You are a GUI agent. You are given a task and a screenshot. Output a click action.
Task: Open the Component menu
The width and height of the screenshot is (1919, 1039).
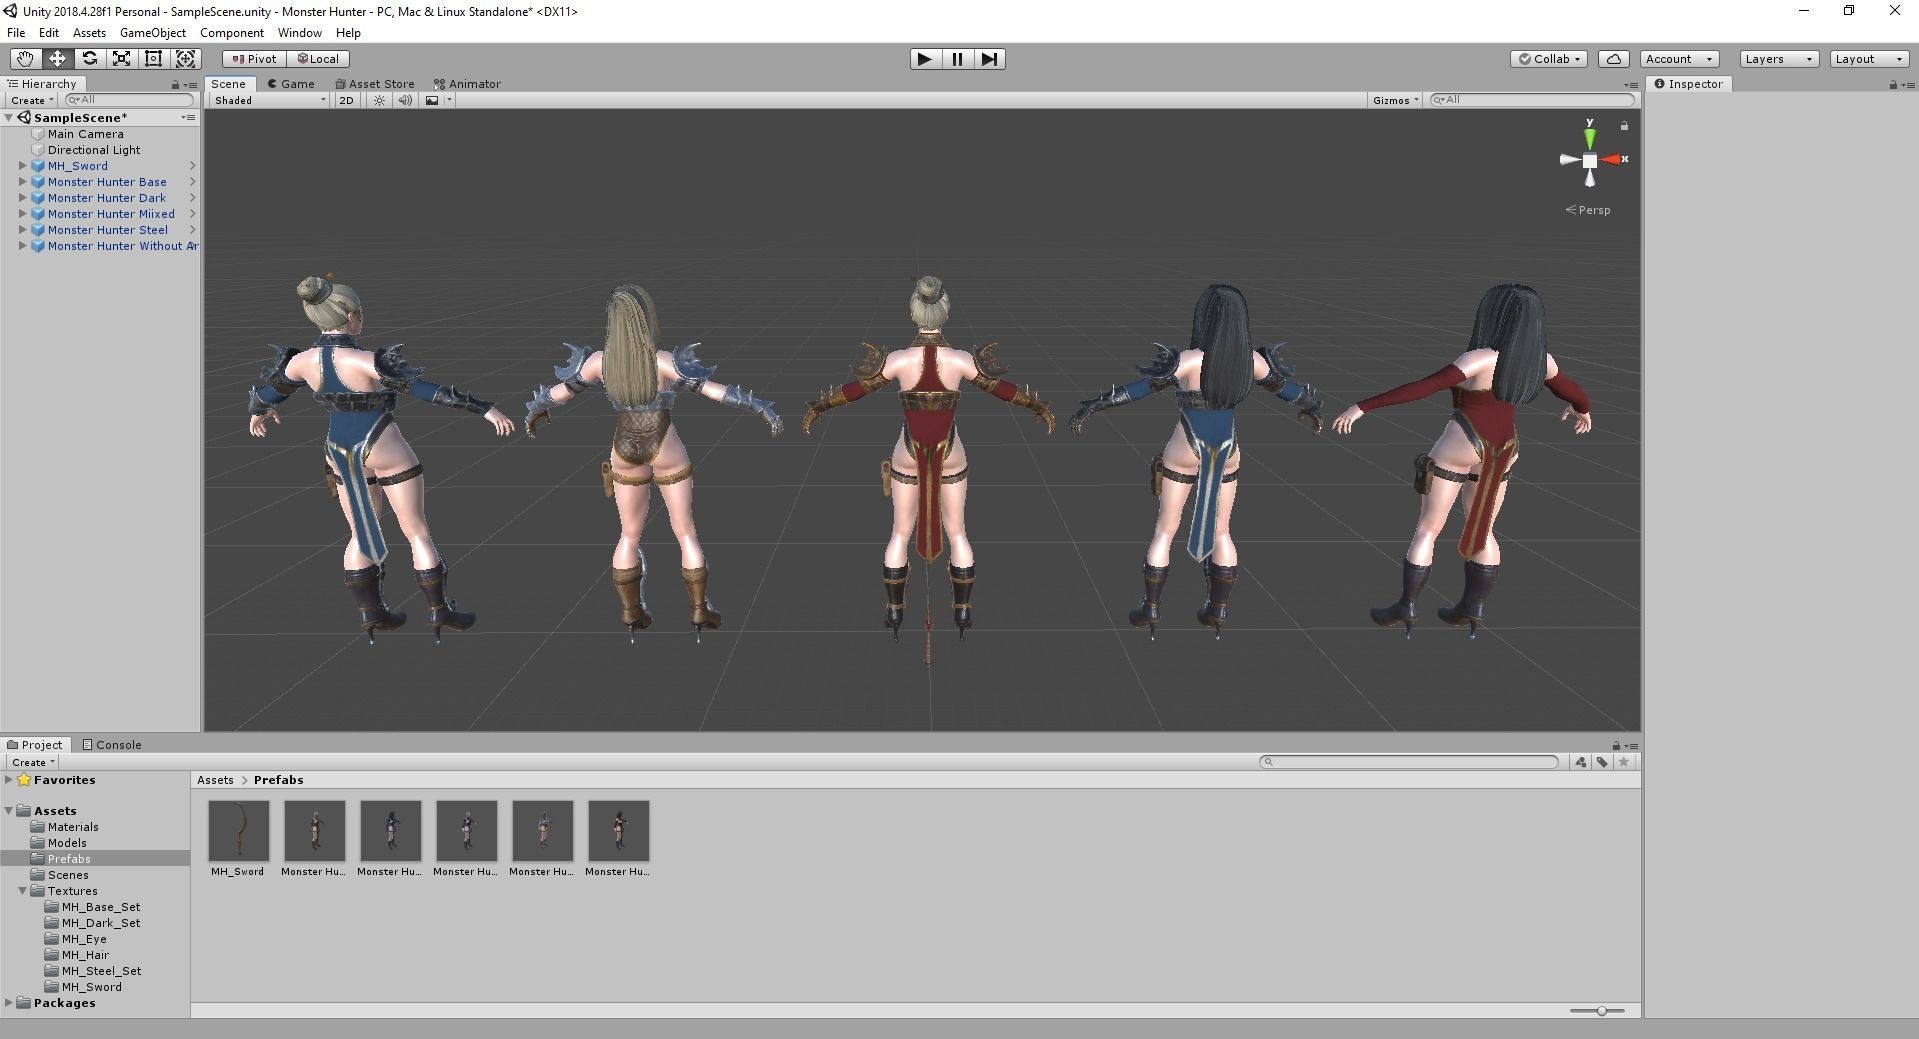point(232,33)
